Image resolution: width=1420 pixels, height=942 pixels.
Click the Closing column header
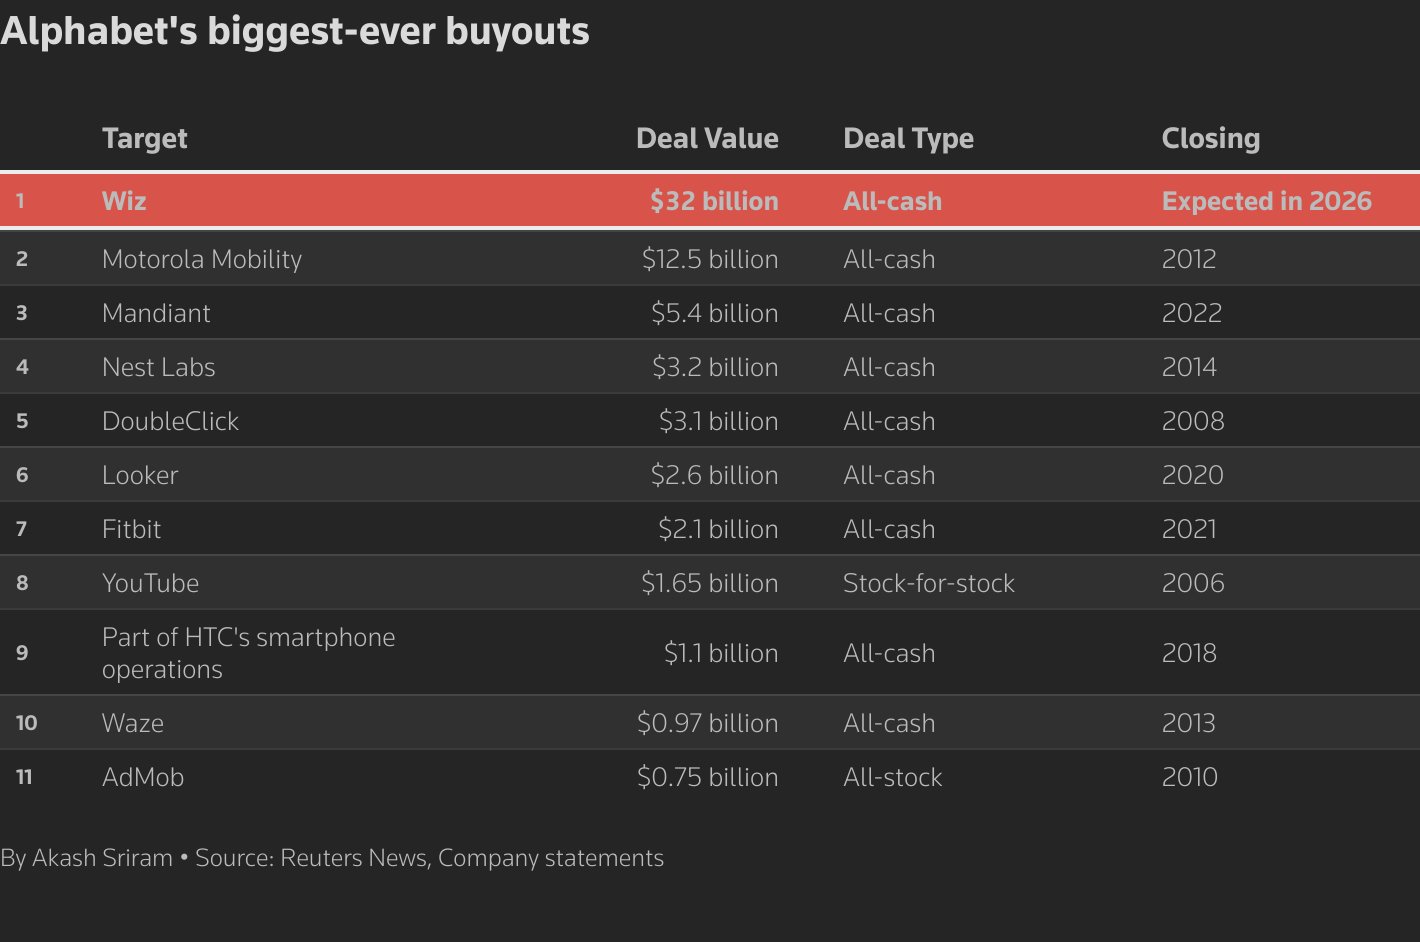[1210, 138]
